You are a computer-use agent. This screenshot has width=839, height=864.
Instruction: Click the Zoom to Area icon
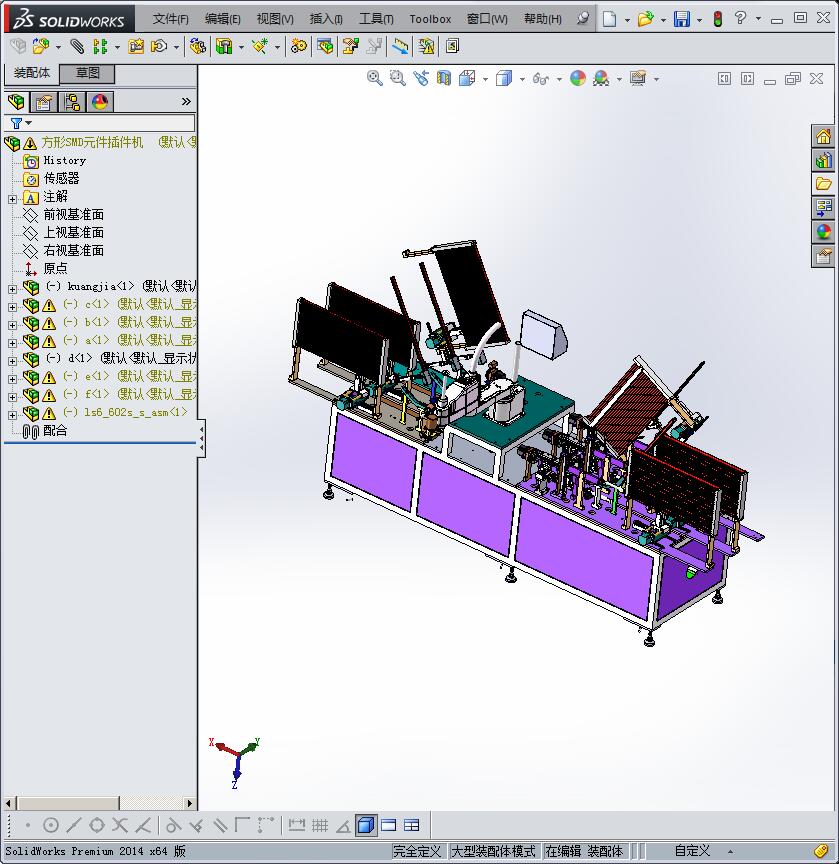coord(398,78)
